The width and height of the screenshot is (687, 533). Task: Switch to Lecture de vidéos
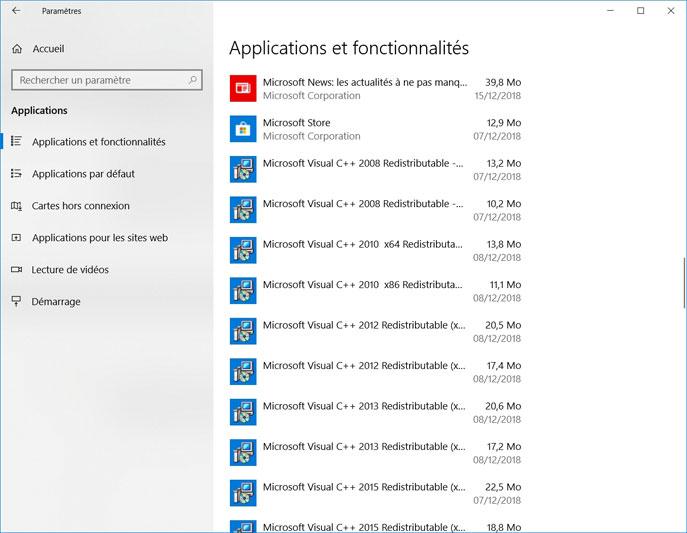[x=70, y=270]
